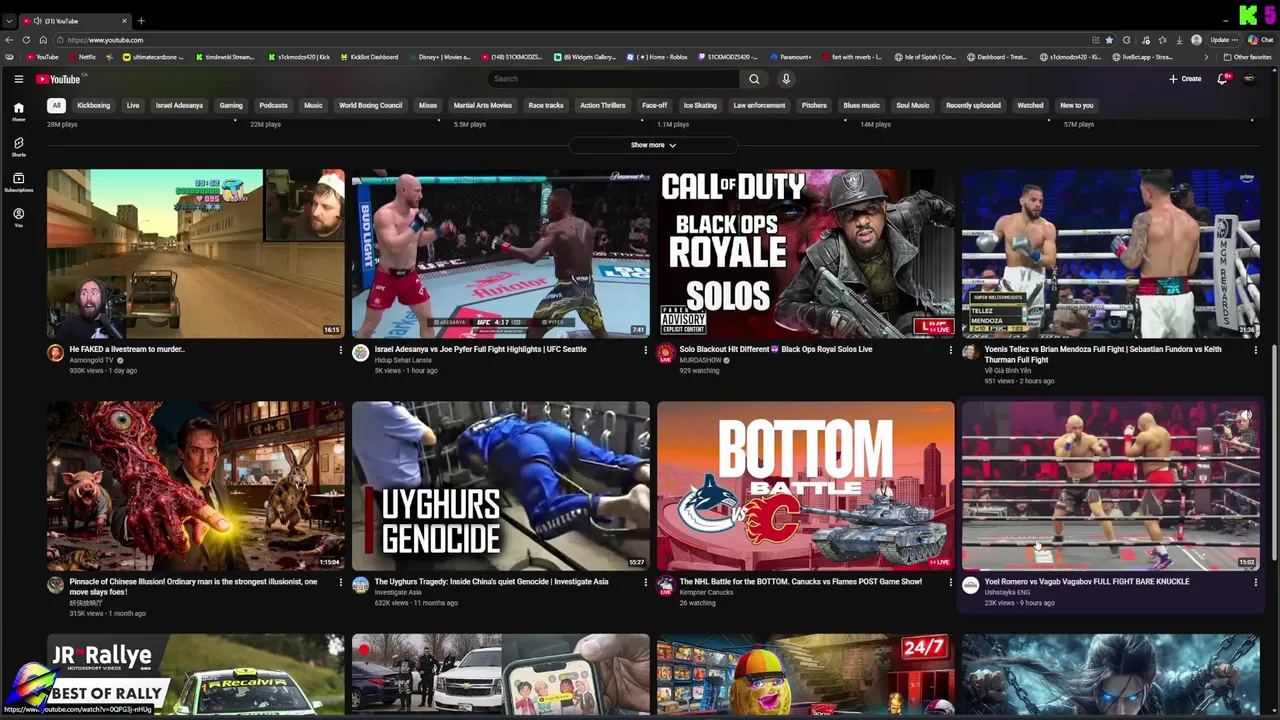Viewport: 1280px width, 720px height.
Task: Reload the page
Action: click(x=25, y=40)
